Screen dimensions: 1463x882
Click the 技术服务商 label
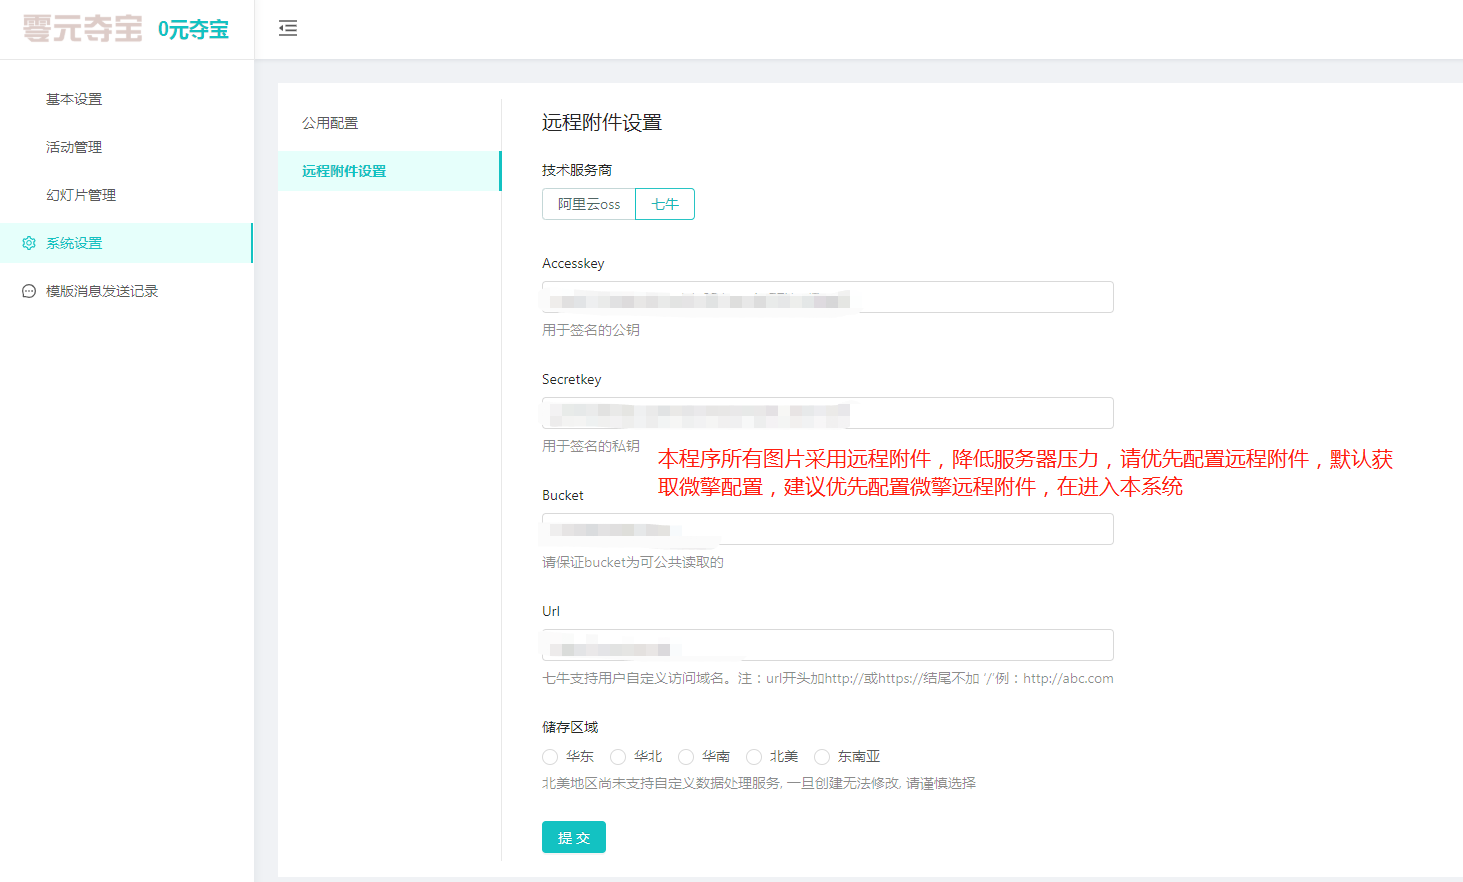[x=577, y=170]
